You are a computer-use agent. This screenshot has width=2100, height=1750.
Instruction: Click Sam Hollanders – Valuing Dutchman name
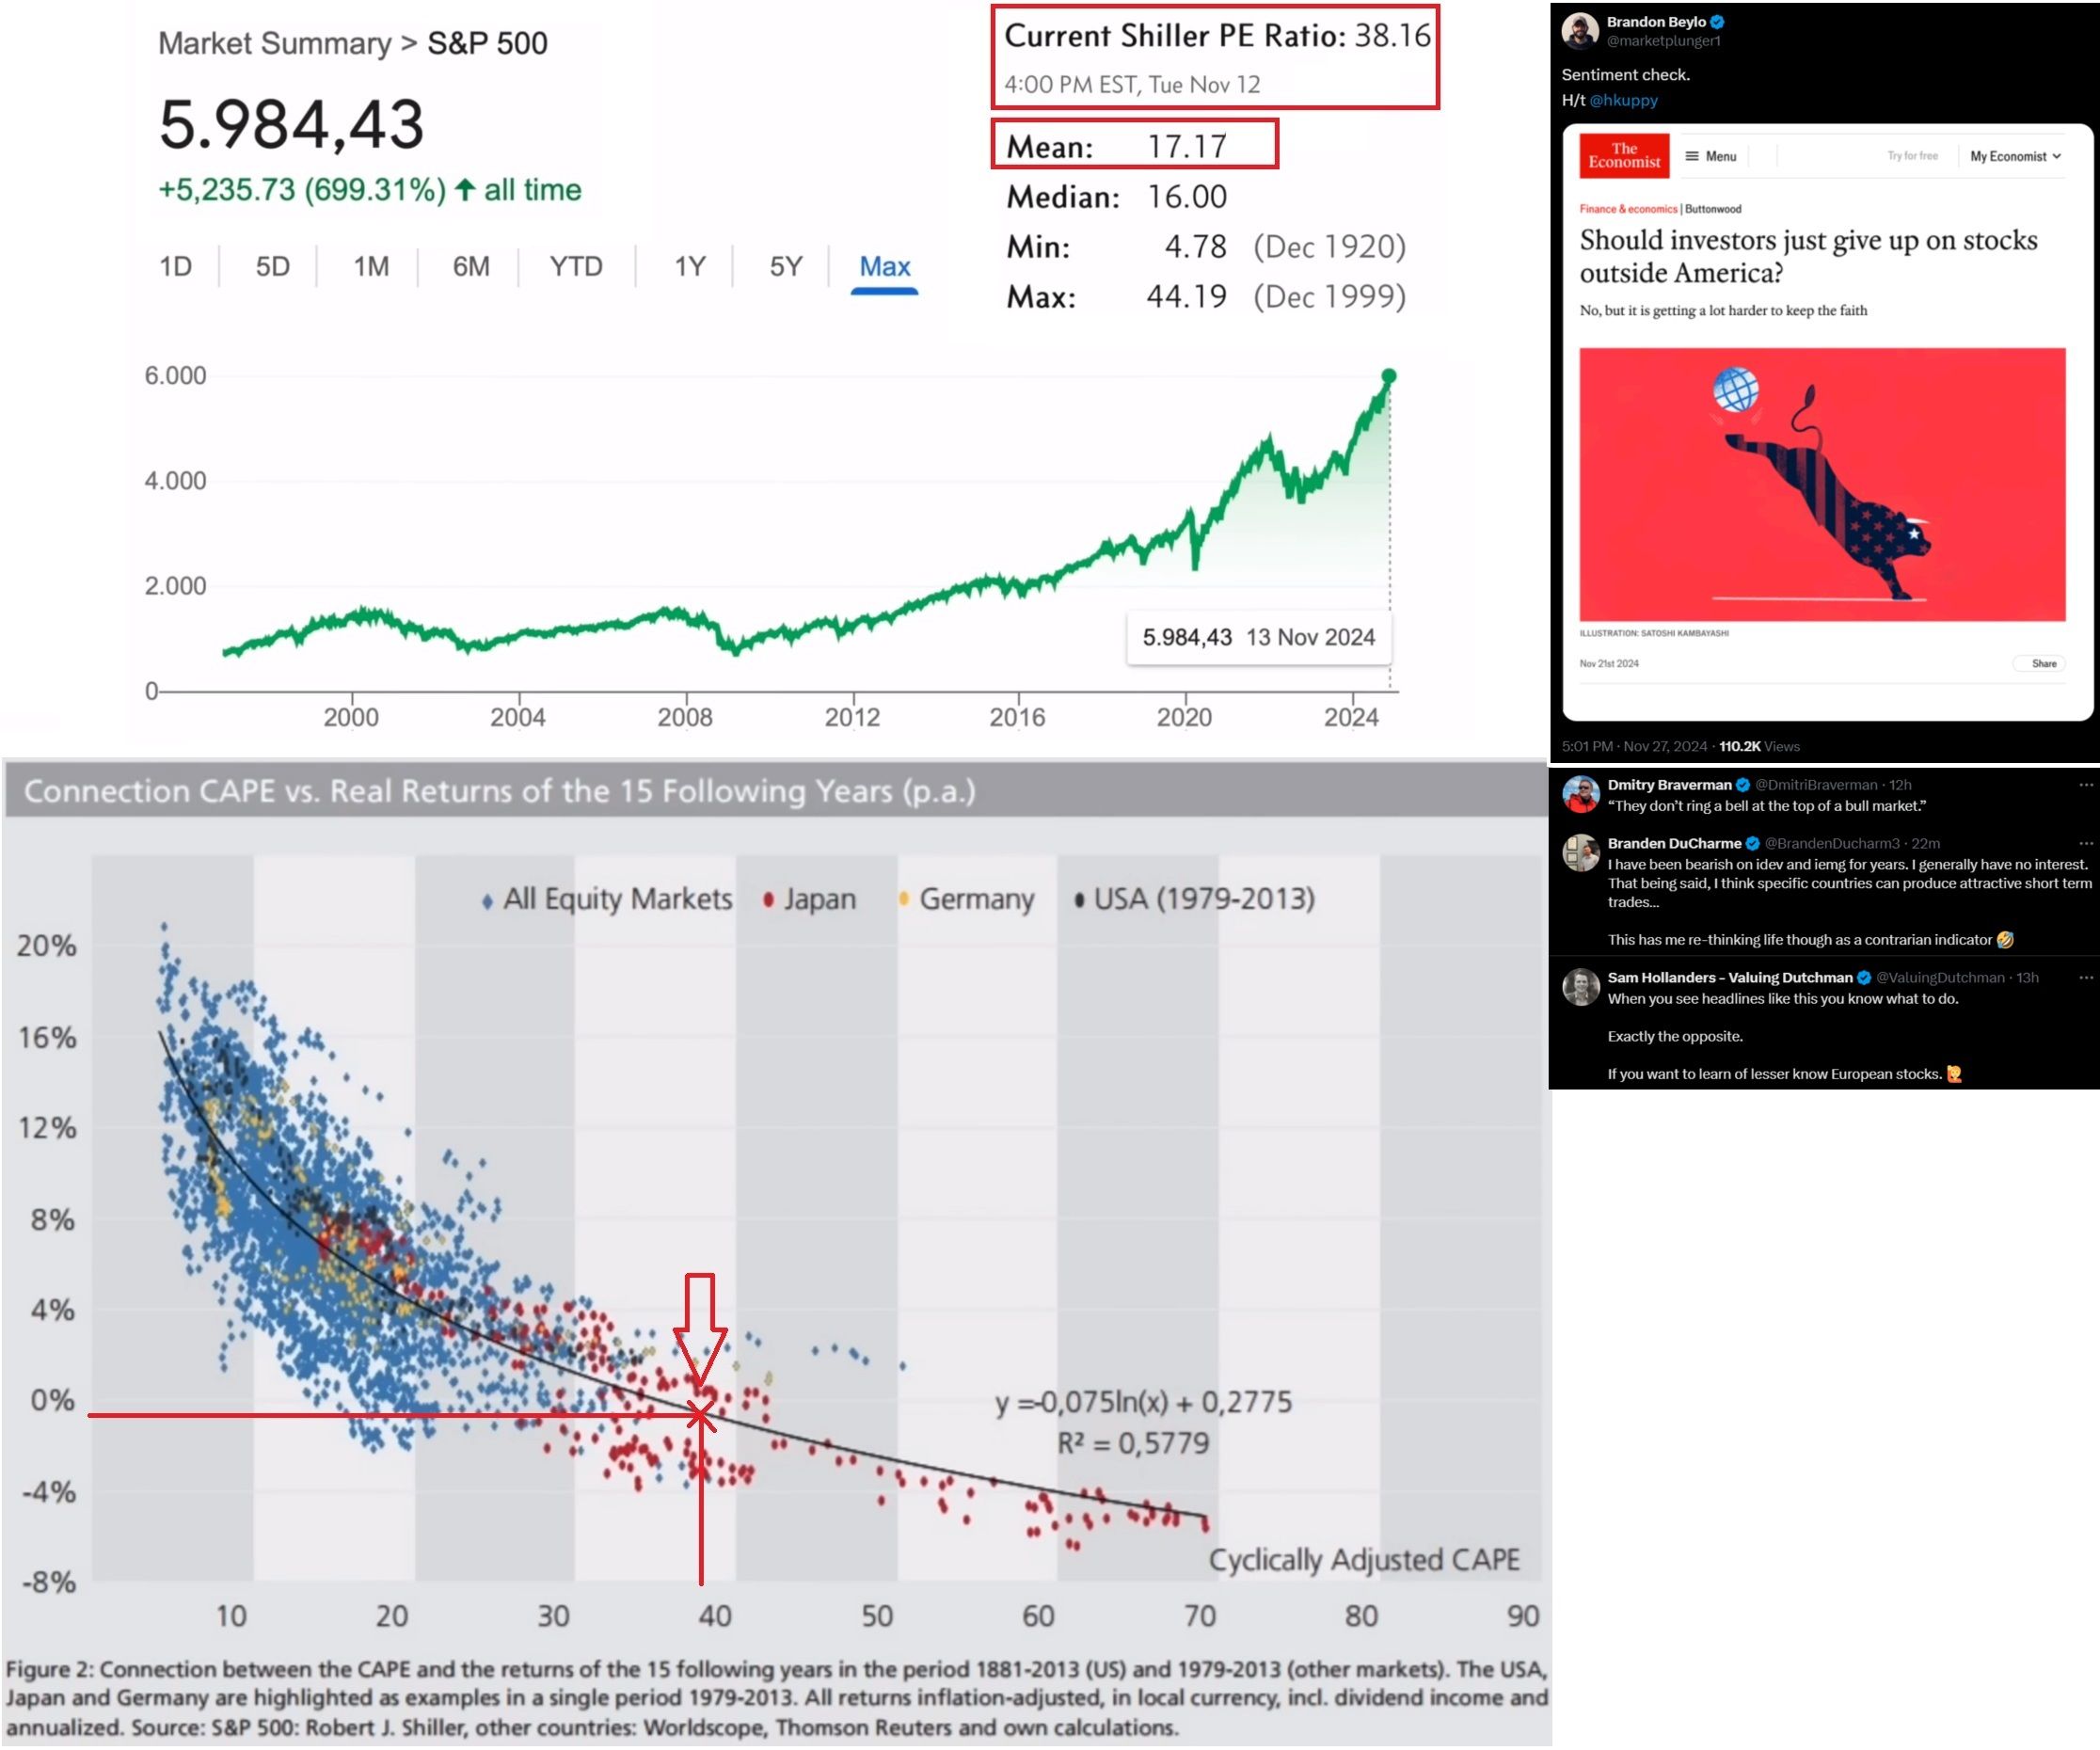click(1730, 978)
